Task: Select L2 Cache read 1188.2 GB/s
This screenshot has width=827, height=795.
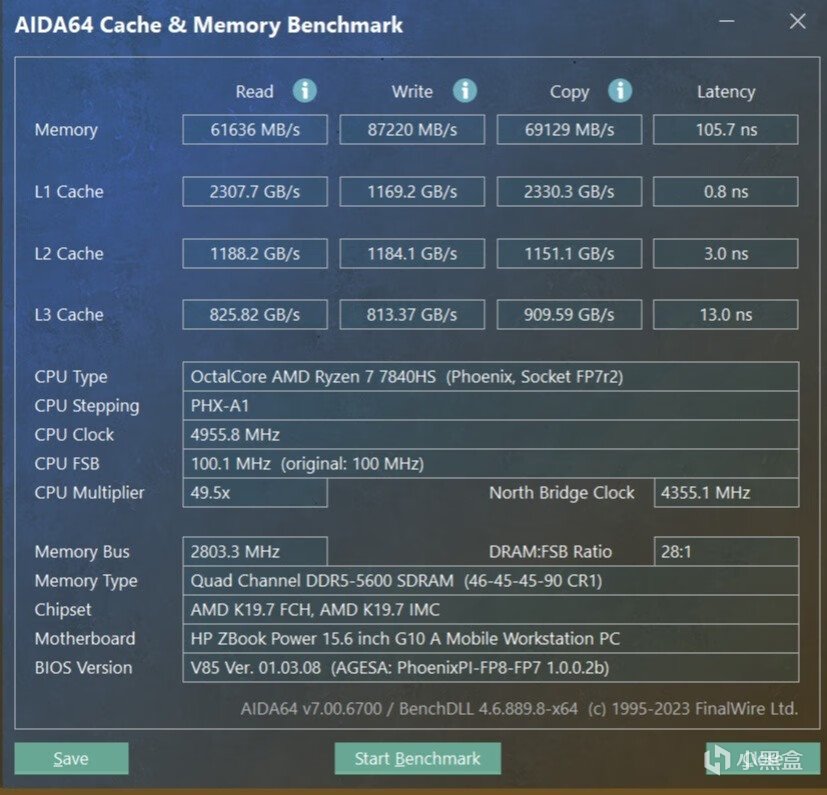Action: (x=255, y=254)
